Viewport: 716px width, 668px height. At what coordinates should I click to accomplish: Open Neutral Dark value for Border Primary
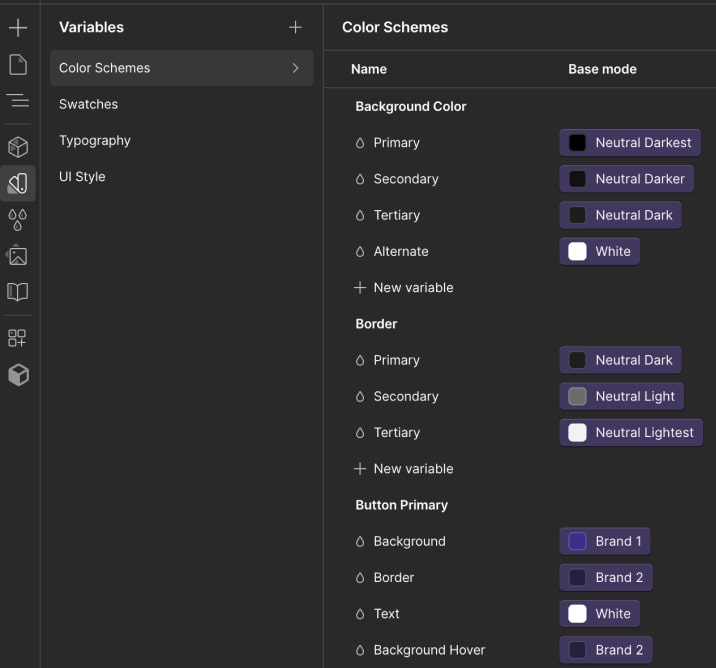point(620,360)
